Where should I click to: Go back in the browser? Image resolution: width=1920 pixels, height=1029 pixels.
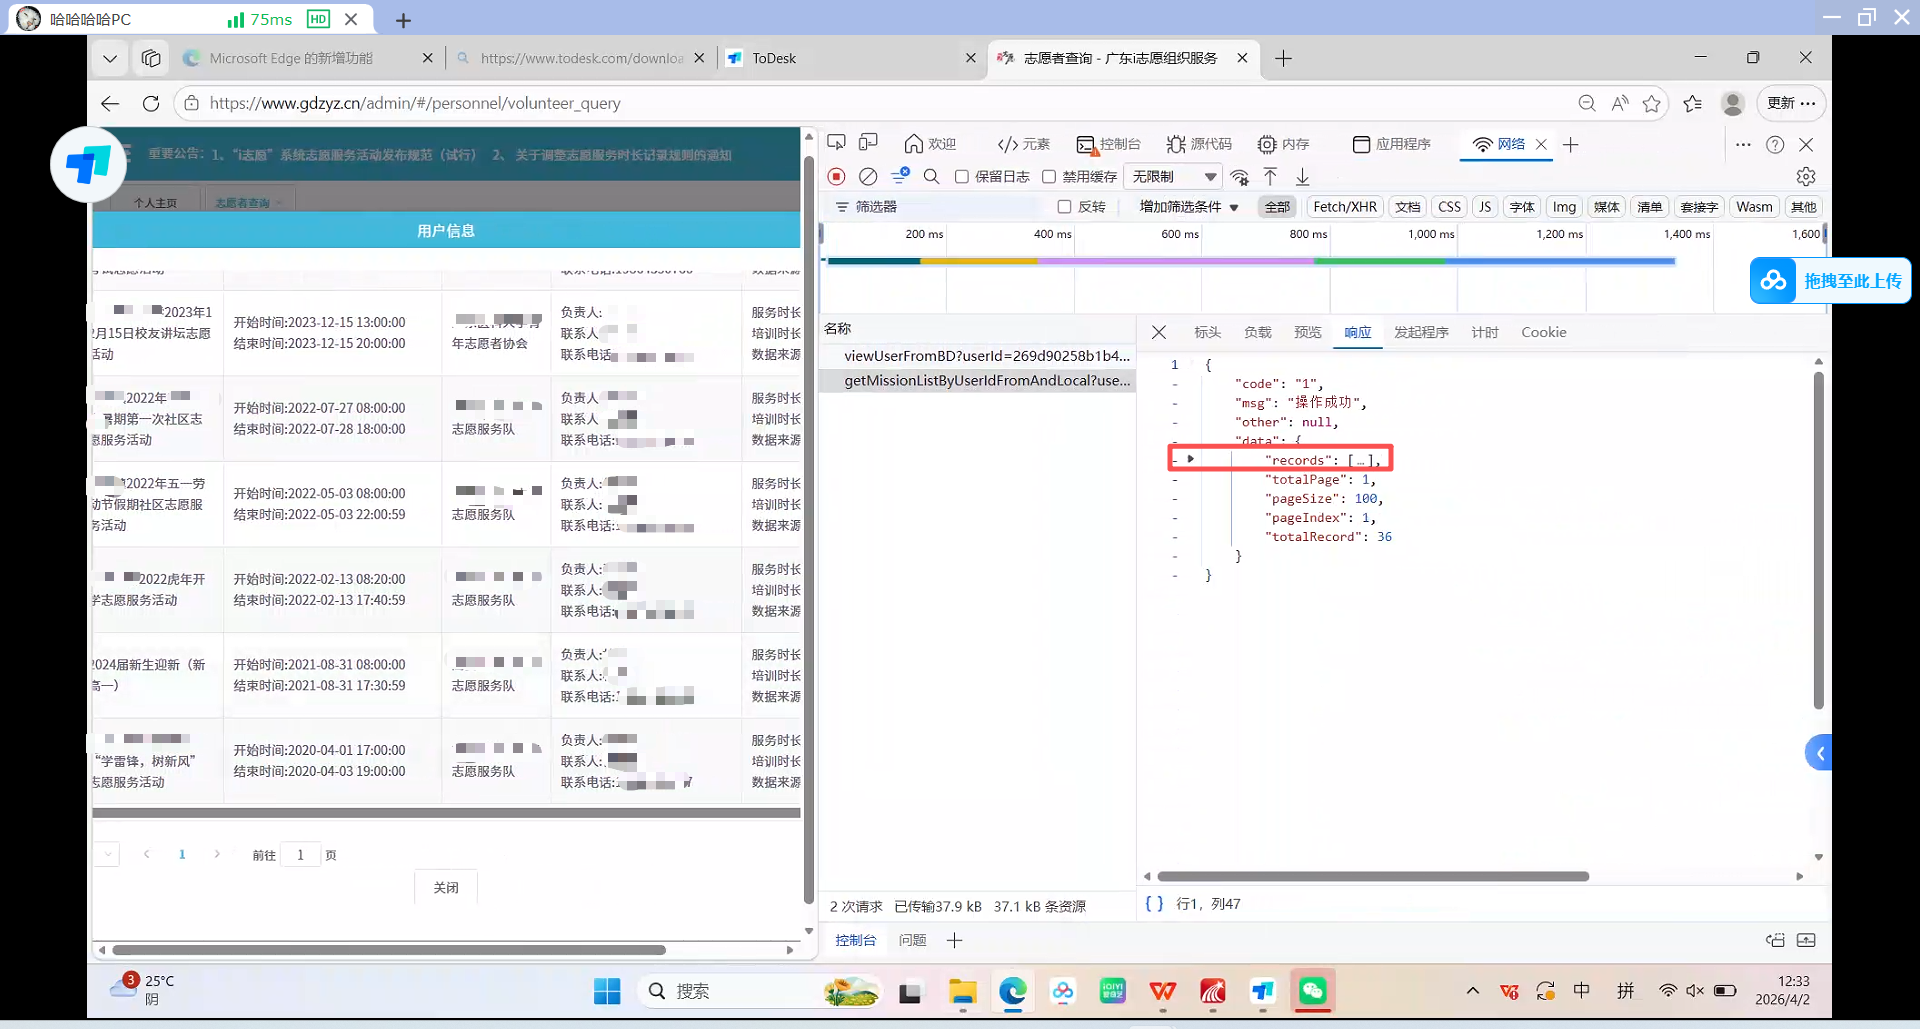click(110, 103)
